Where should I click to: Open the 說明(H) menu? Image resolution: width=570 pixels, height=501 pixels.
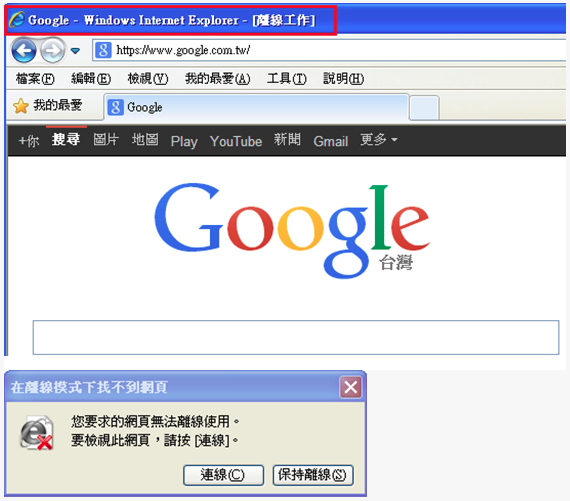(344, 79)
